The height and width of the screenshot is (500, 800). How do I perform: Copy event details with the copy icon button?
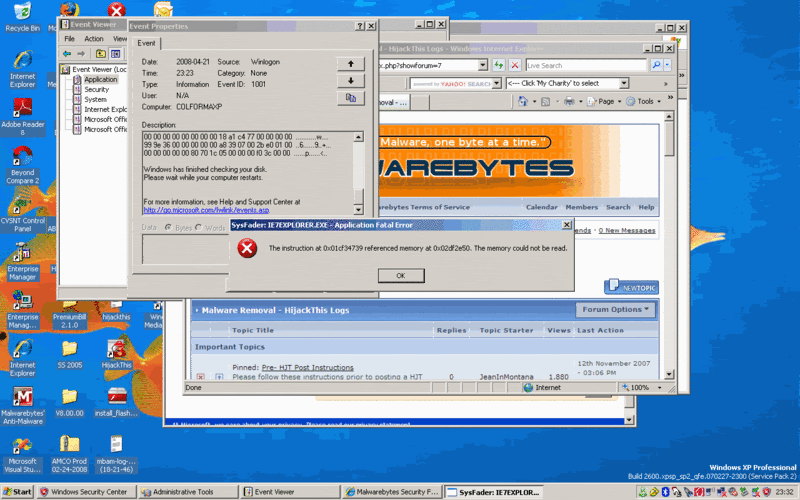(x=351, y=98)
